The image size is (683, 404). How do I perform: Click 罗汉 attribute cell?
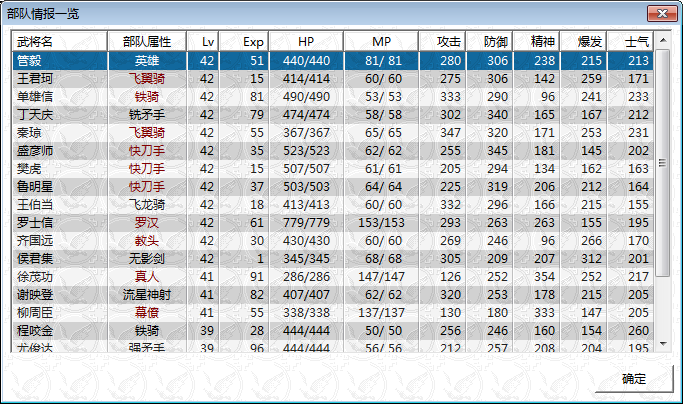pyautogui.click(x=147, y=223)
